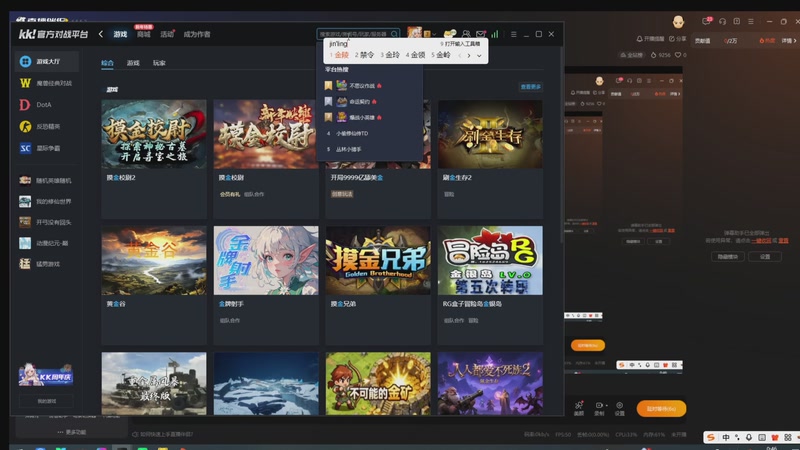Choose IME candidate 1 金陵
800x450 pixels.
[340, 55]
